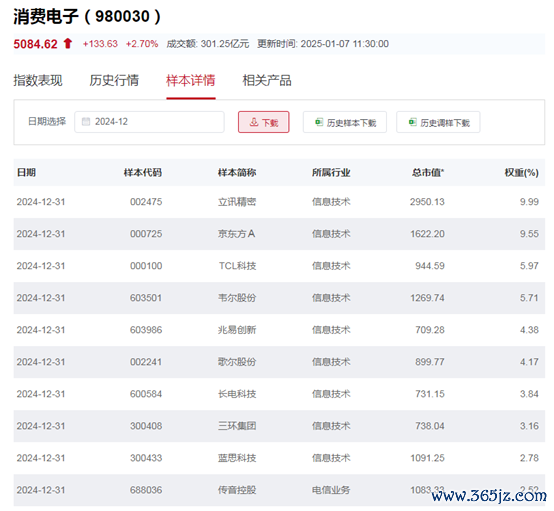Select the 样本详情 tab
The image size is (554, 511).
191,81
